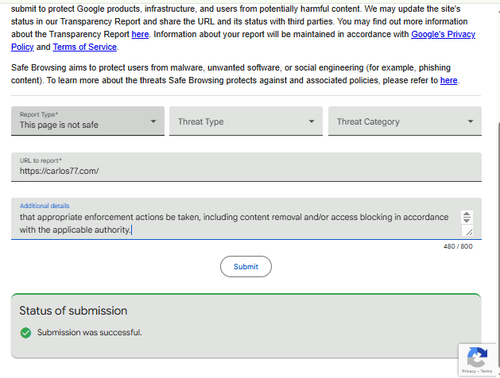Click the details textarea scroll stepper arrows
This screenshot has width=500, height=378.
pos(467,217)
